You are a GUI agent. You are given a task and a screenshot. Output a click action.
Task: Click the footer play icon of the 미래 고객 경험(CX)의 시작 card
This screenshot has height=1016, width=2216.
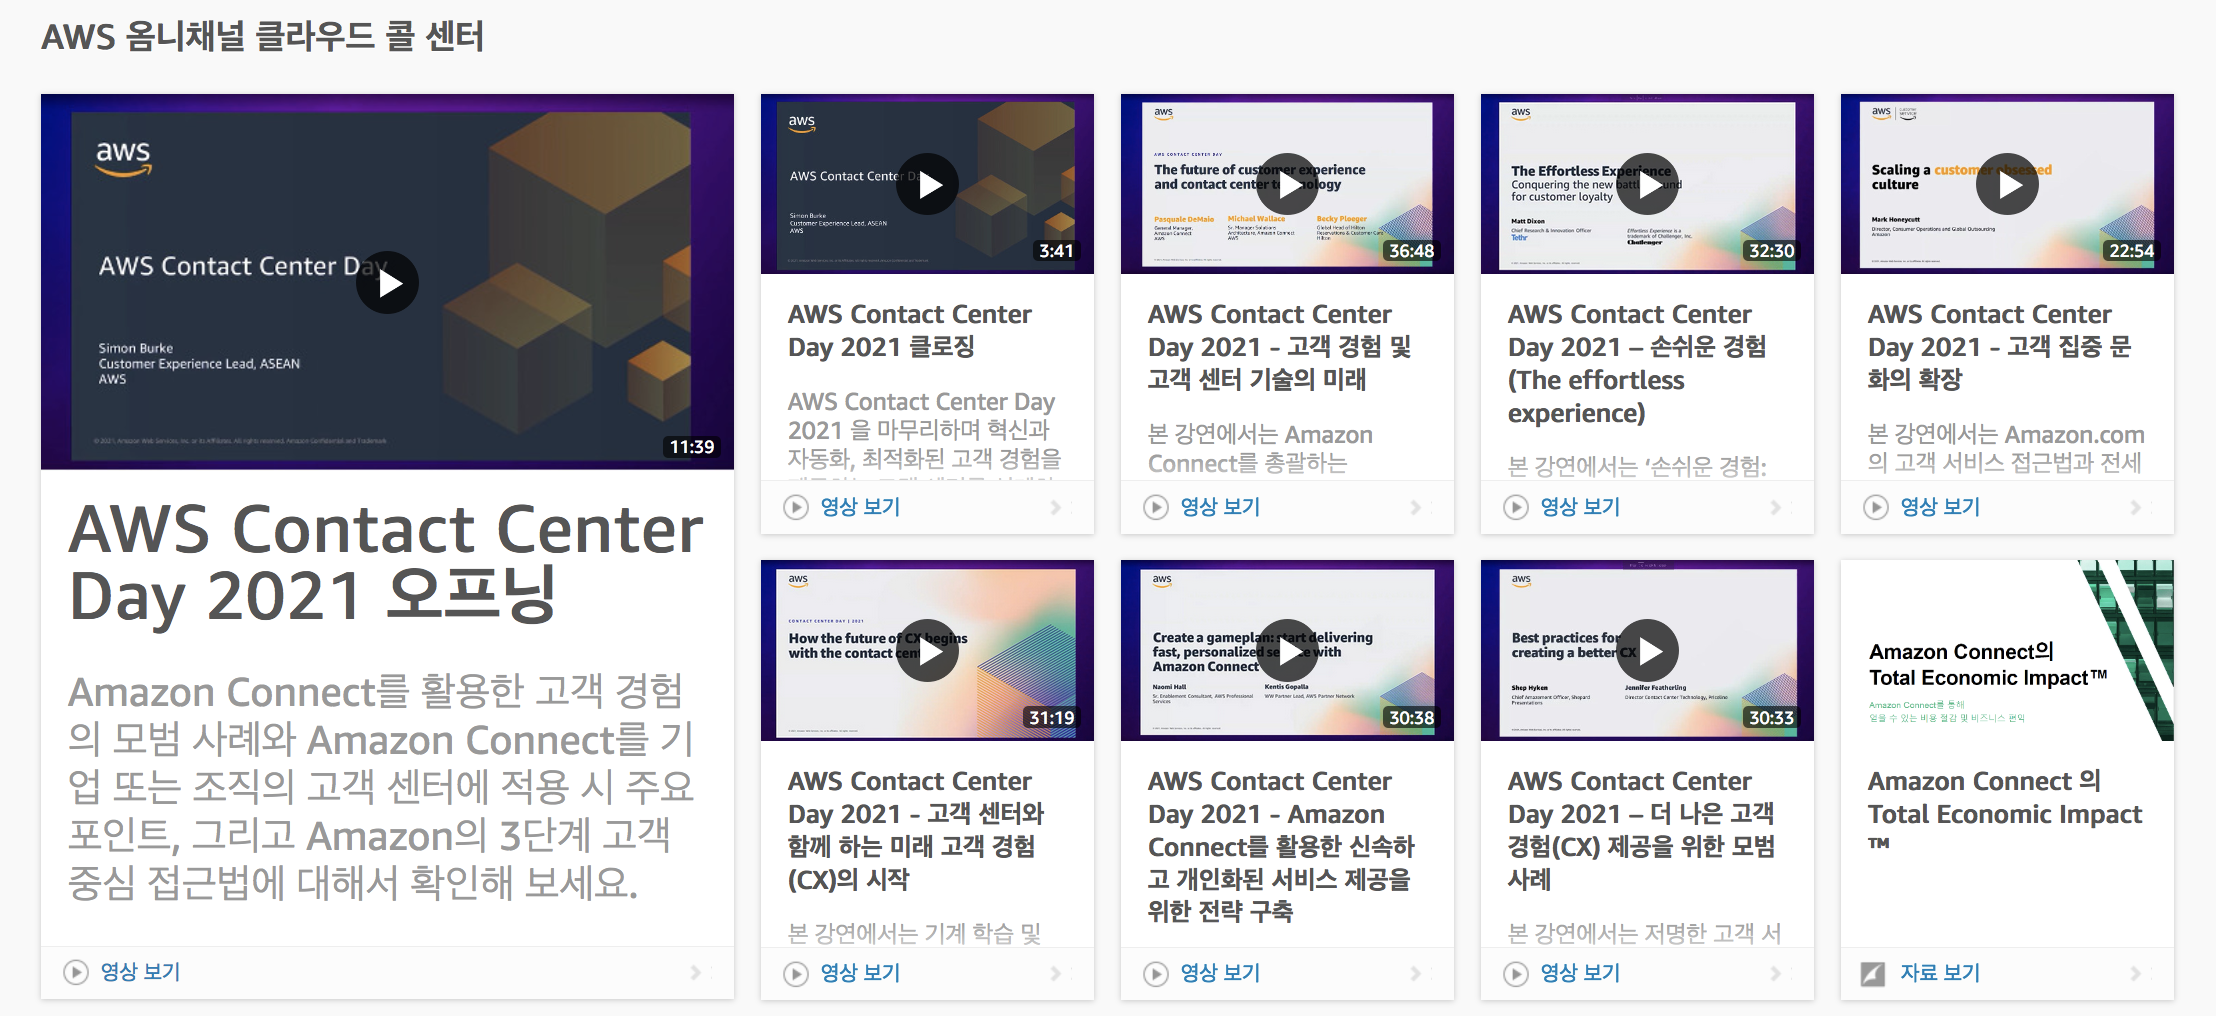[796, 973]
